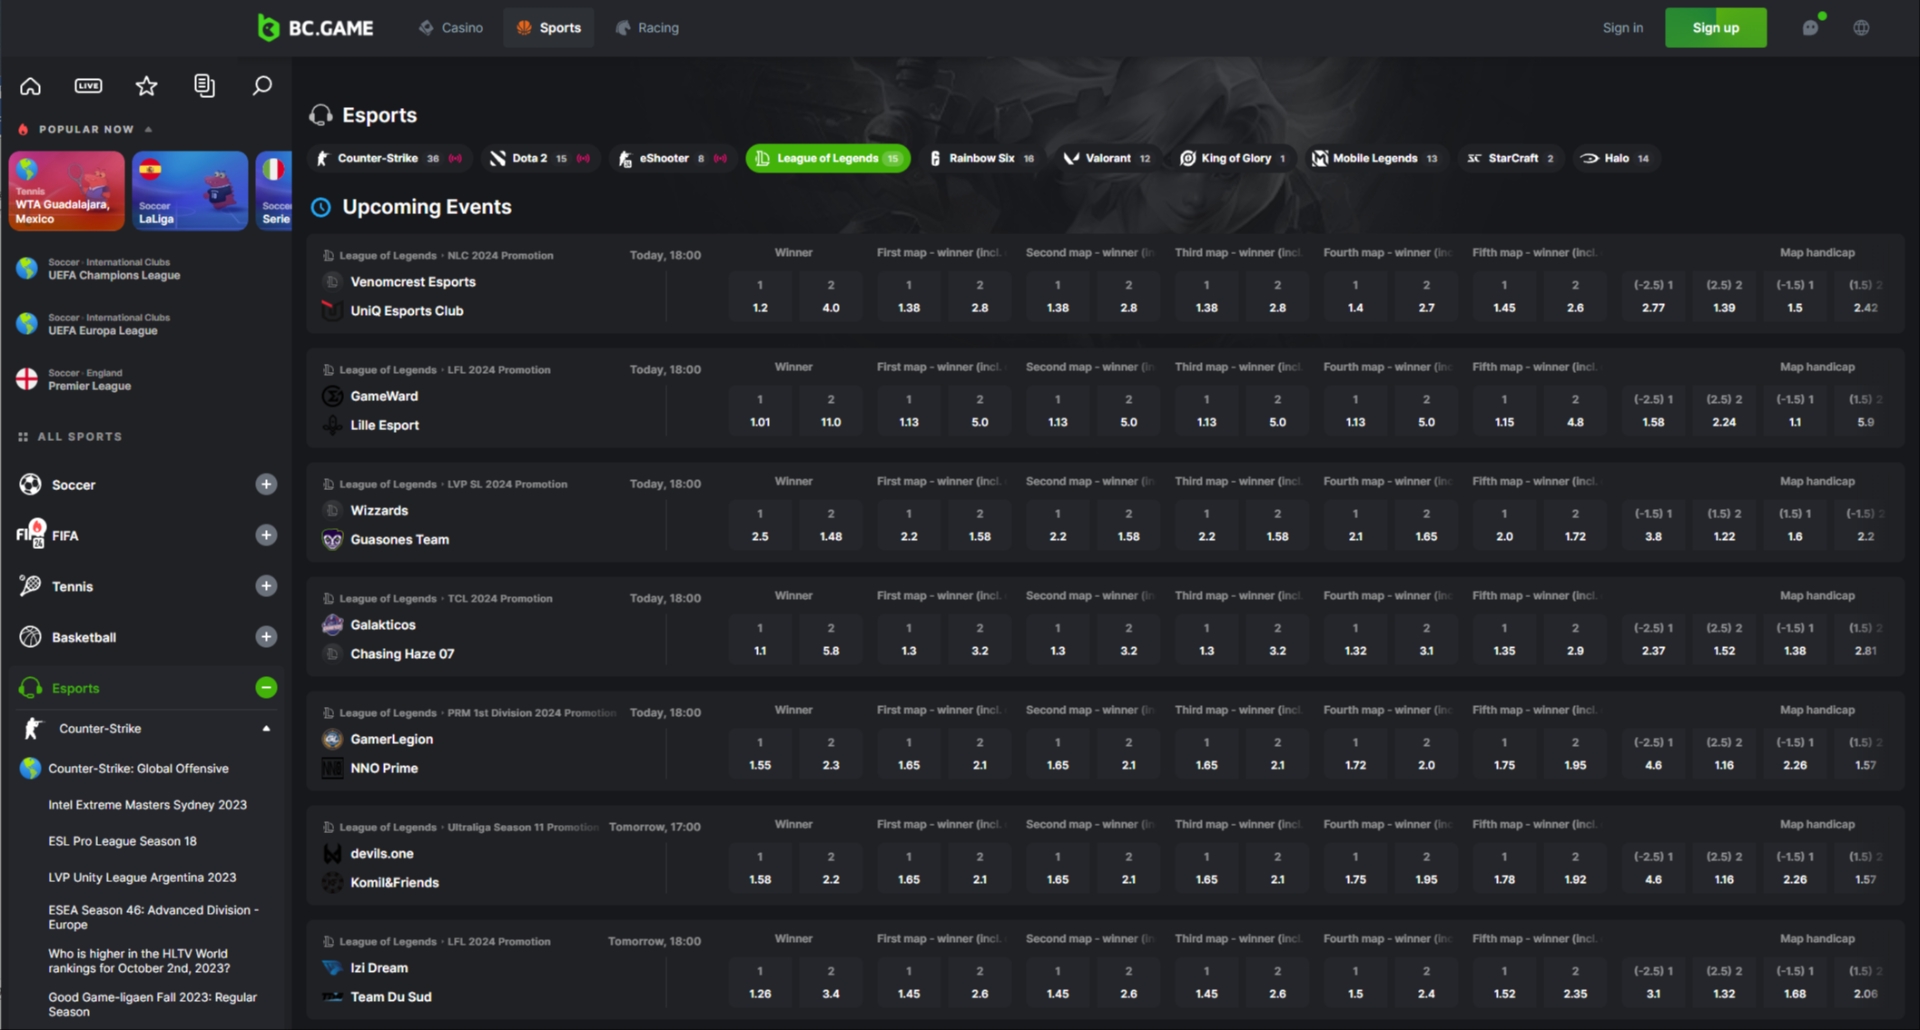The width and height of the screenshot is (1920, 1030).
Task: Click the Esports headset sidebar icon
Action: [31, 688]
